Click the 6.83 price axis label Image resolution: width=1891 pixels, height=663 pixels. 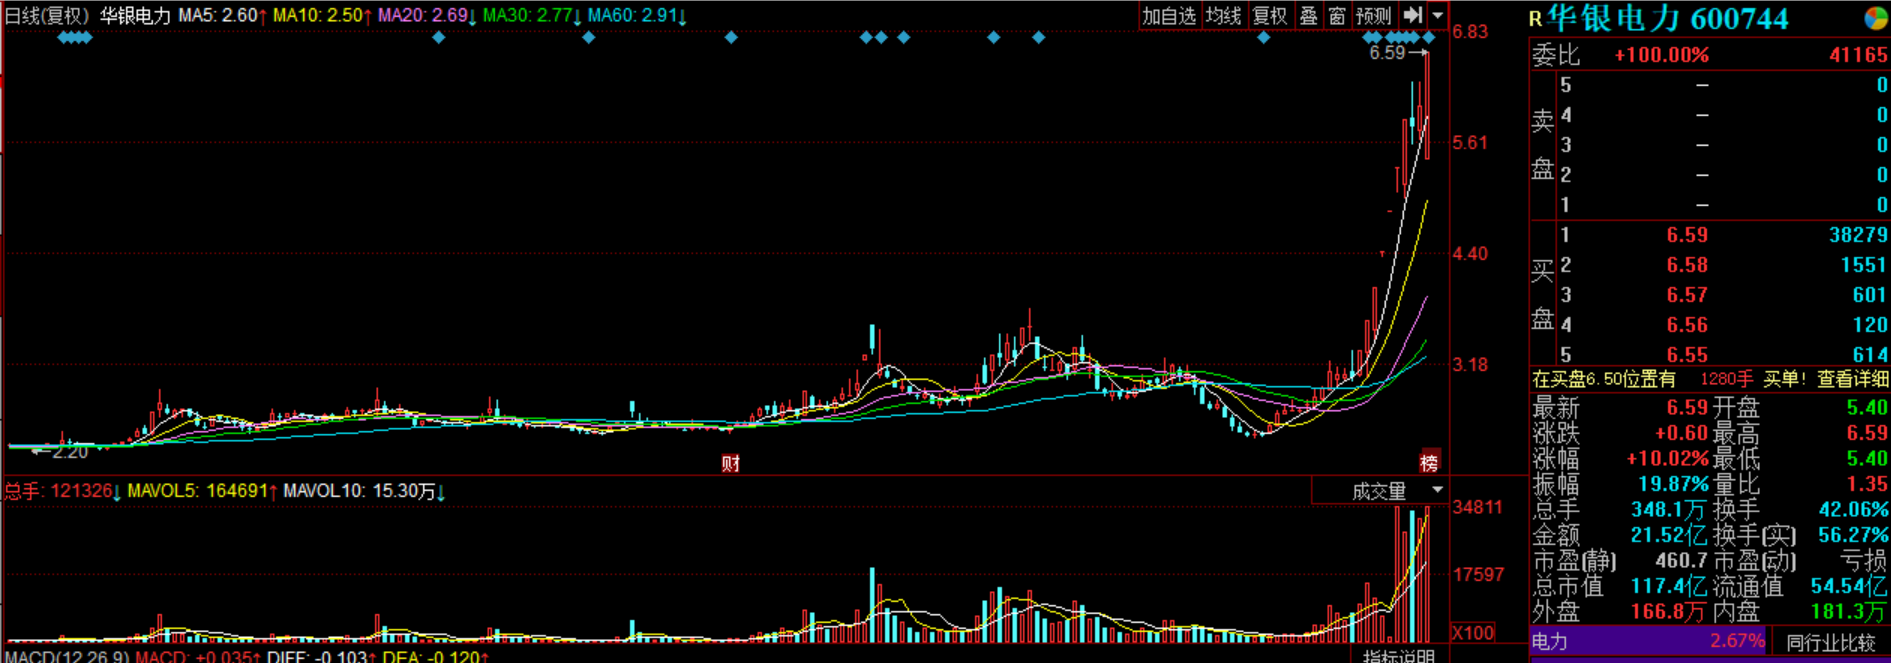point(1470,32)
